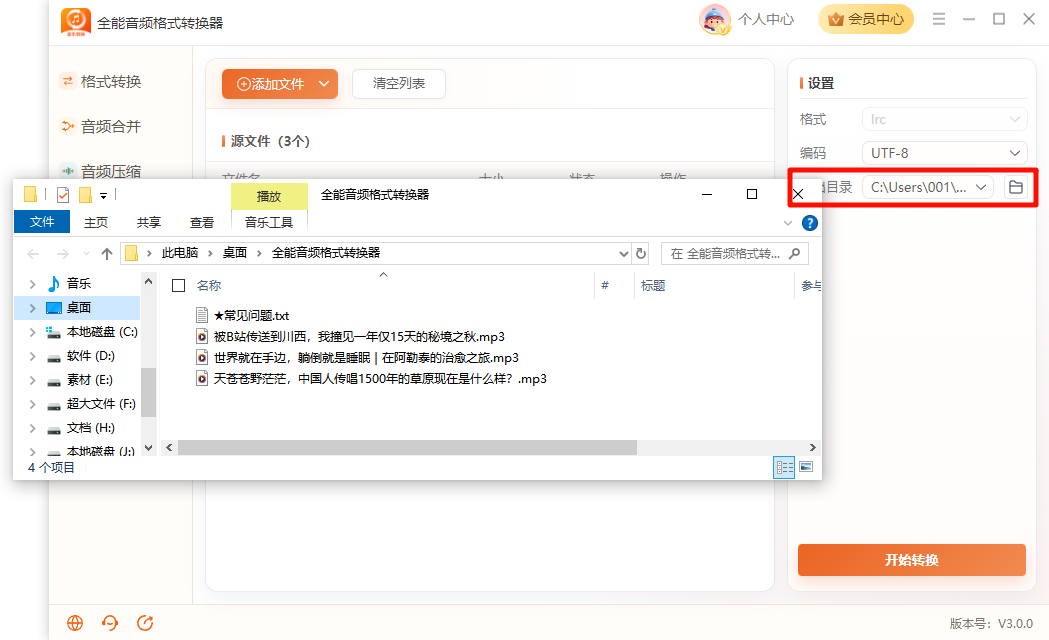The height and width of the screenshot is (640, 1049).
Task: Go up one folder level arrow
Action: pos(106,253)
